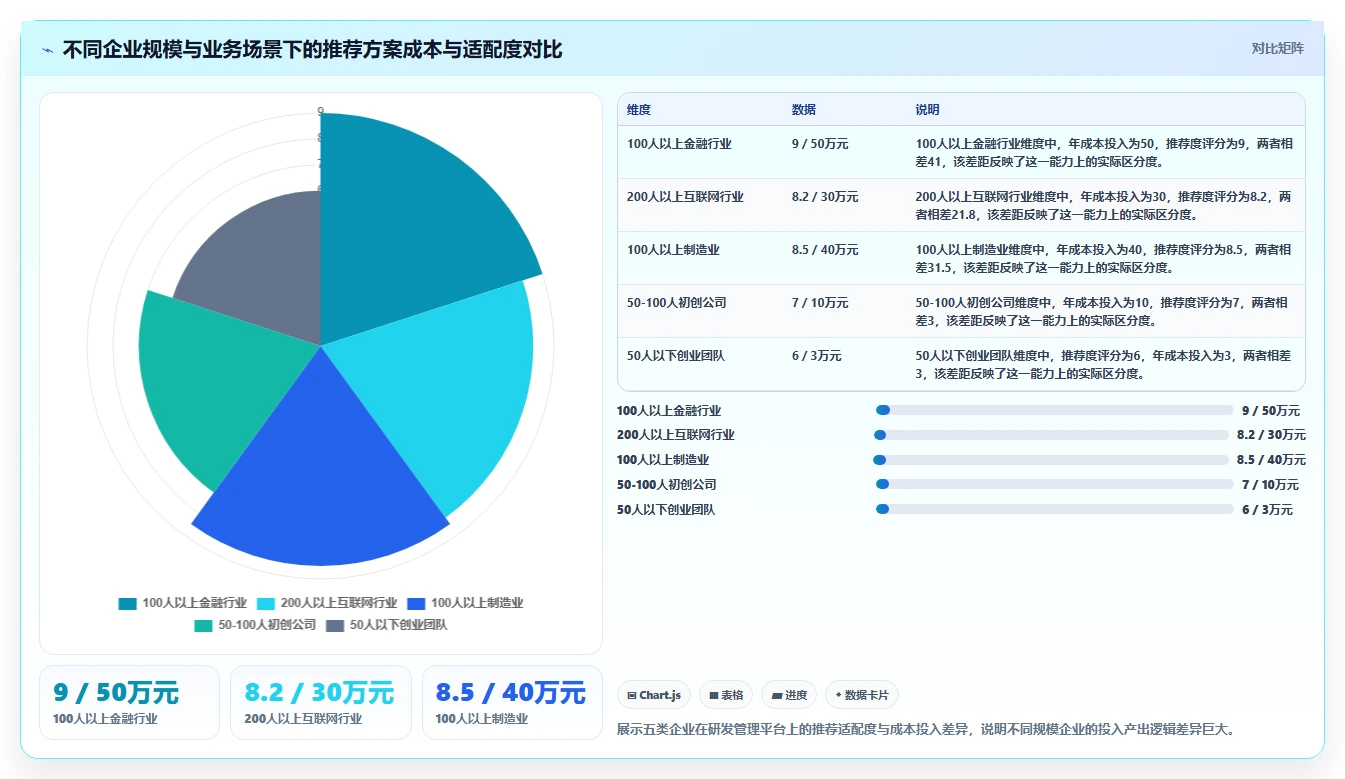This screenshot has width=1345, height=779.
Task: Click progress value 6 / 3万元
Action: (x=1267, y=510)
